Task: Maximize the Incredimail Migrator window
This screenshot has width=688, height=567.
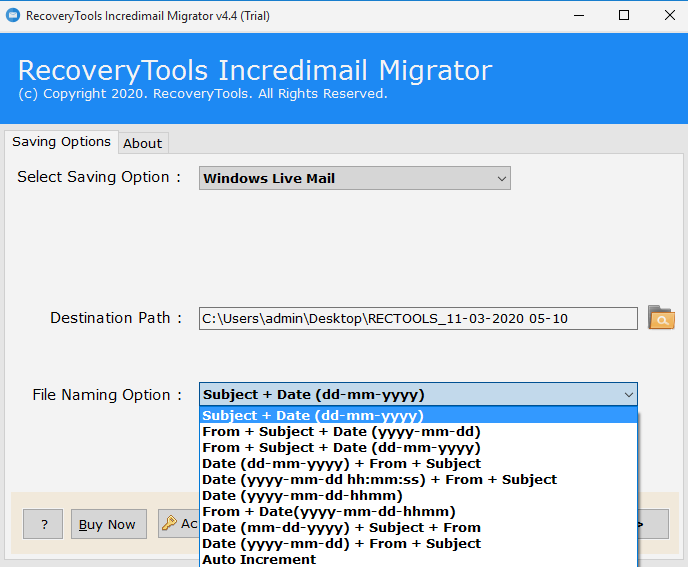Action: point(624,15)
